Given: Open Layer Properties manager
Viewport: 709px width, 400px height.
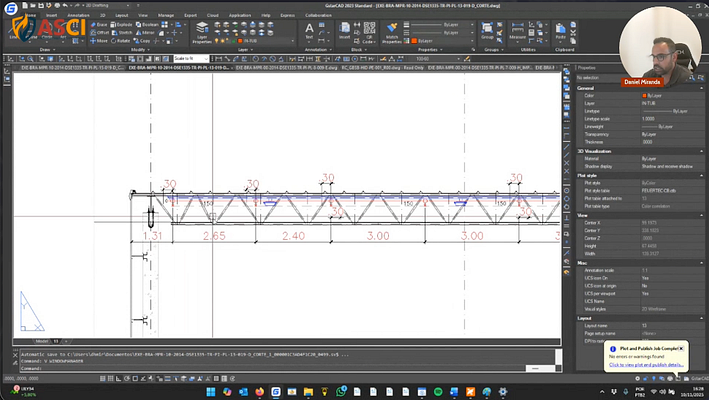Looking at the screenshot, I should coord(202,33).
